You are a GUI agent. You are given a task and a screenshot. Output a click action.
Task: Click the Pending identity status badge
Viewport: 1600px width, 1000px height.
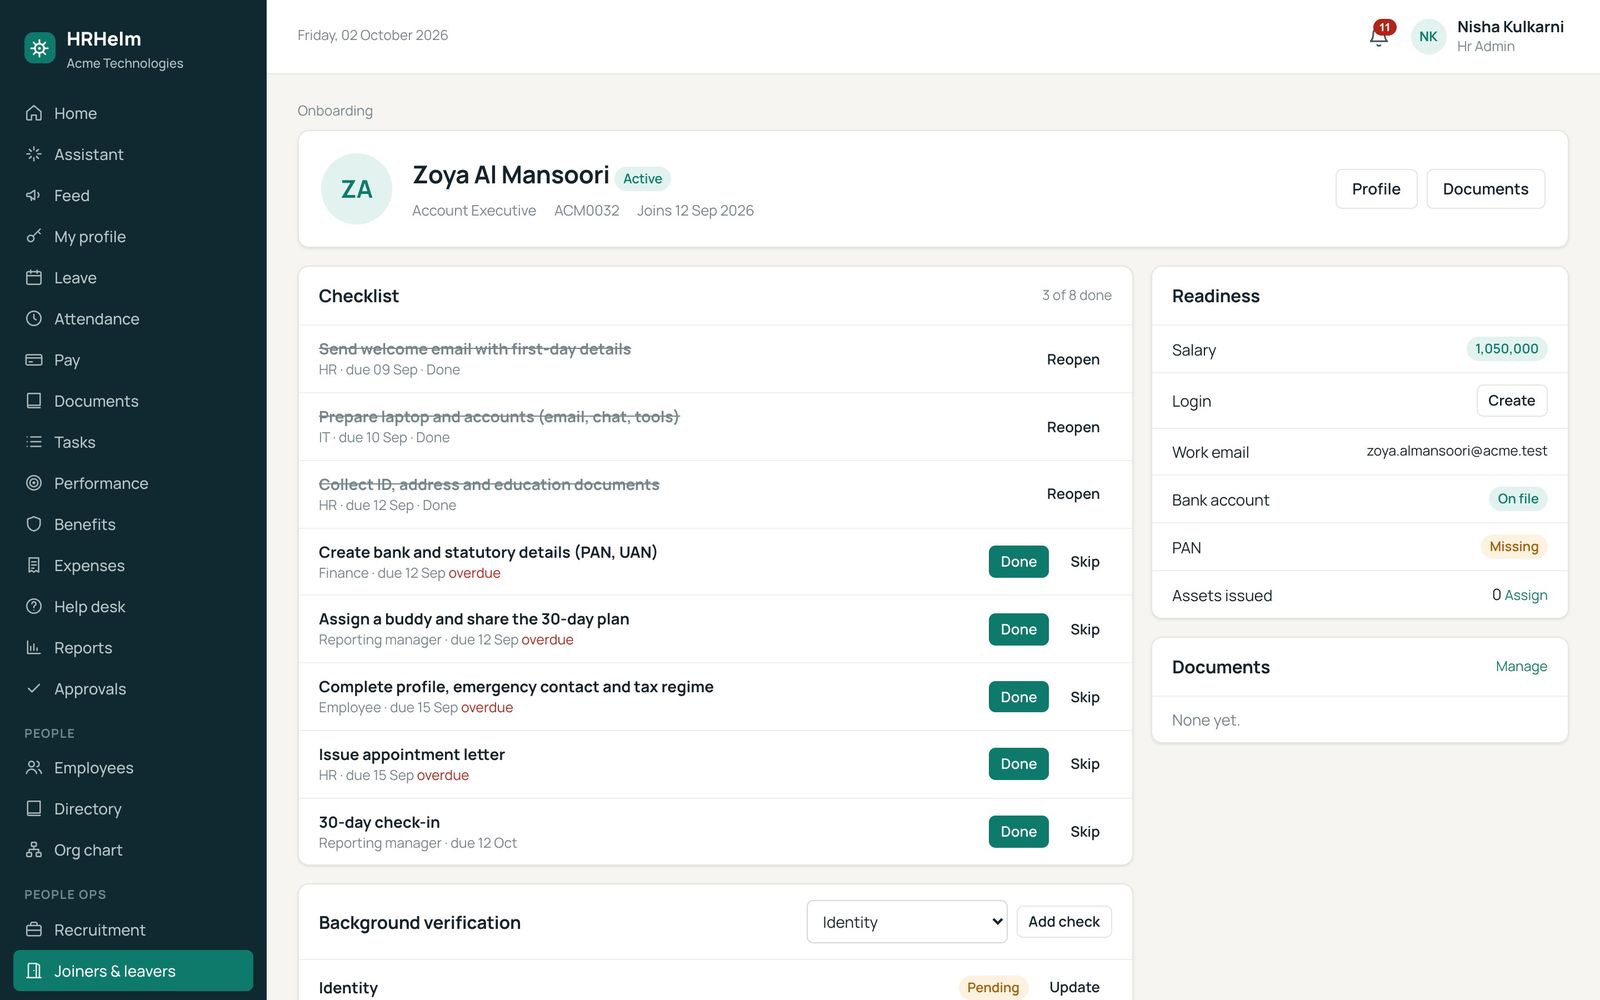pos(993,987)
